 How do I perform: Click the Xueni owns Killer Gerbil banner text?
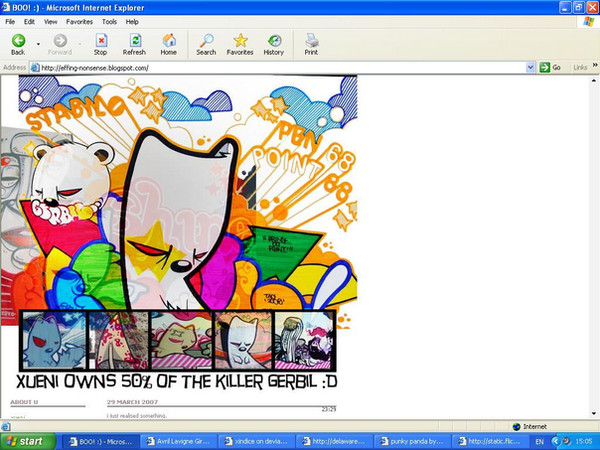point(176,382)
